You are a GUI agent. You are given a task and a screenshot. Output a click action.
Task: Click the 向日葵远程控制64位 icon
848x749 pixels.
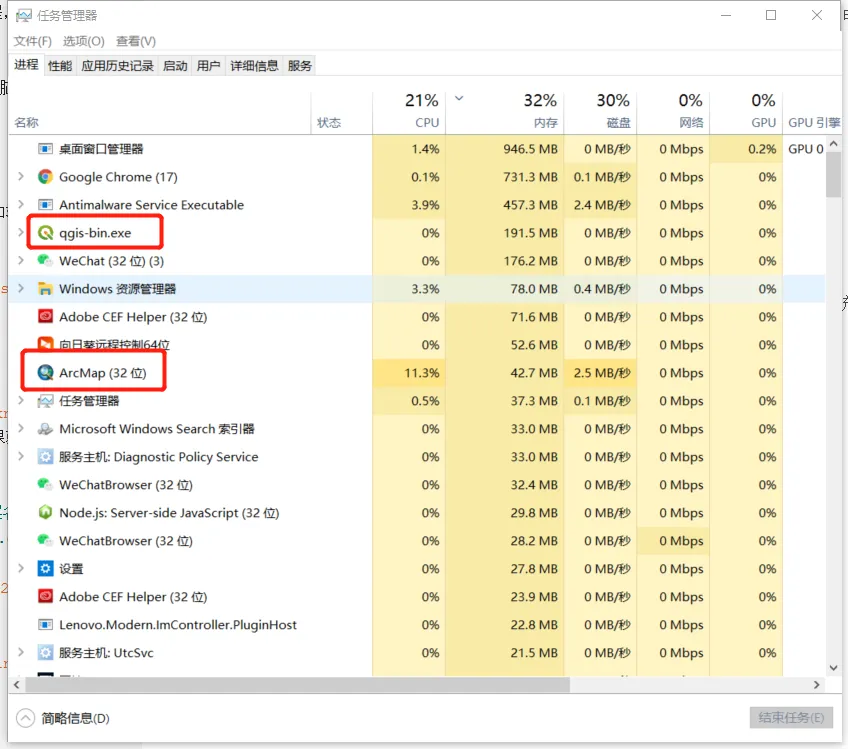click(x=45, y=344)
